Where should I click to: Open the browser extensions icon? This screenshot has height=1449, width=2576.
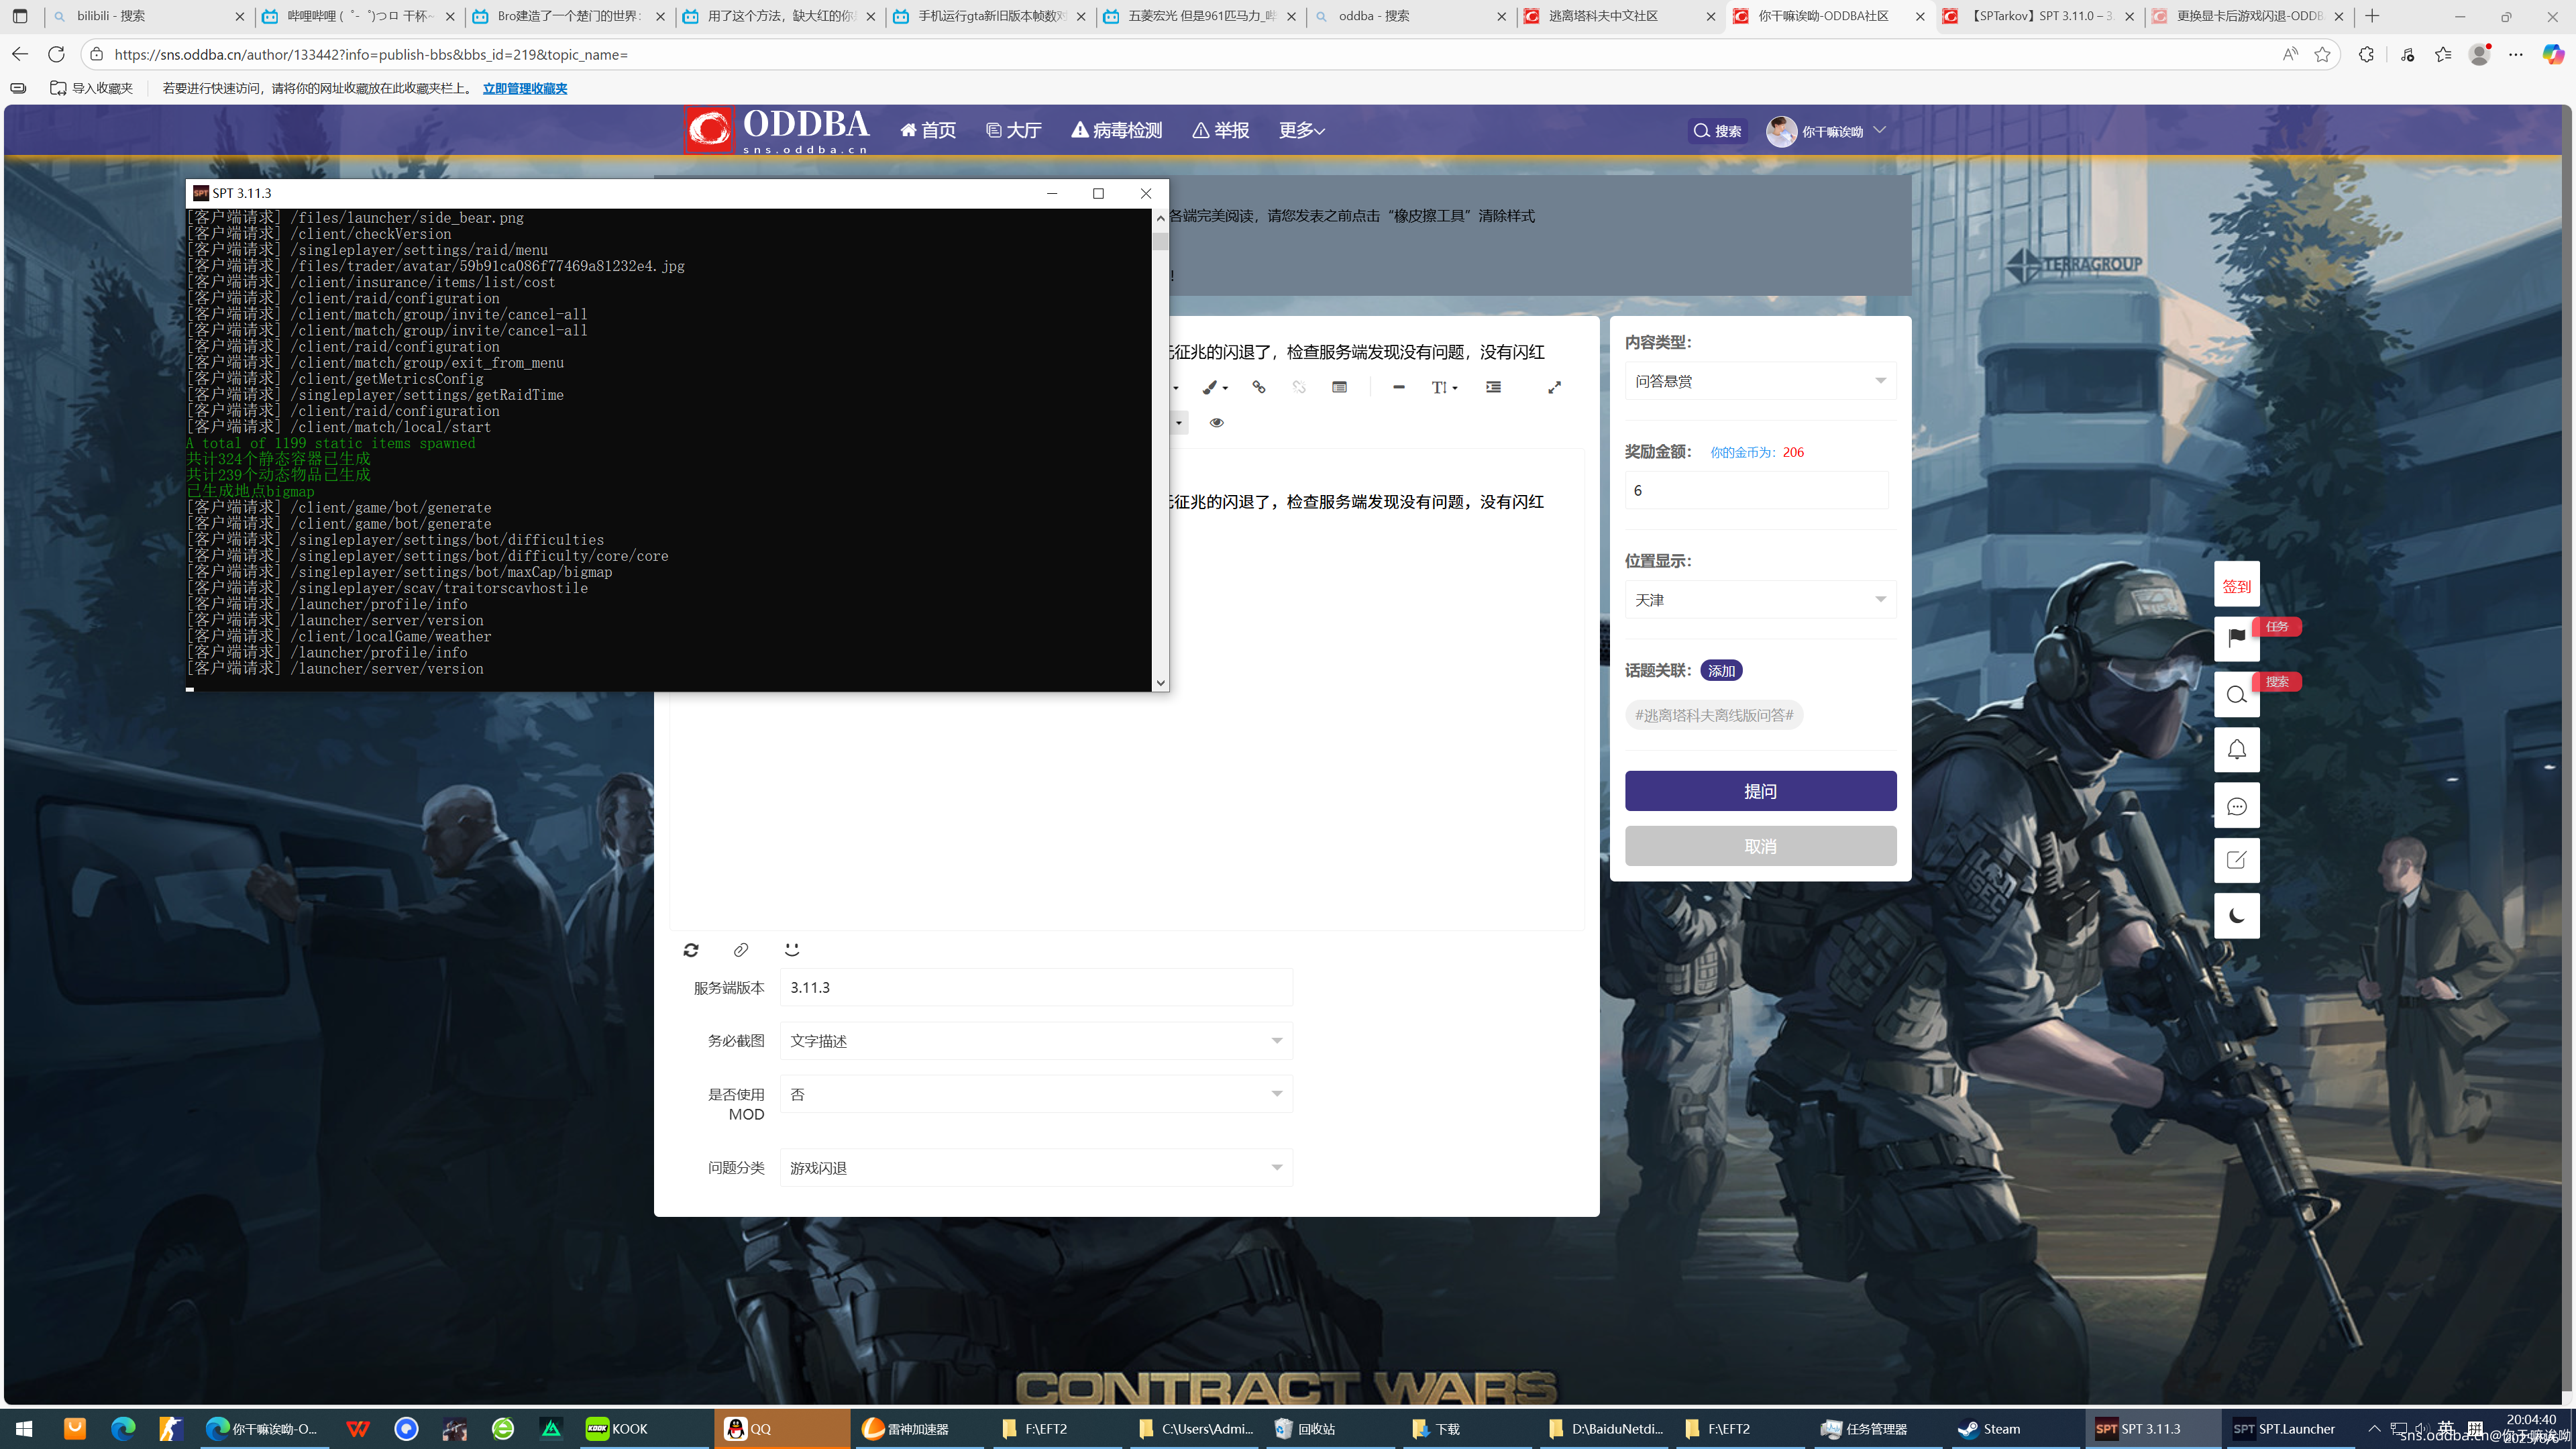(2366, 54)
